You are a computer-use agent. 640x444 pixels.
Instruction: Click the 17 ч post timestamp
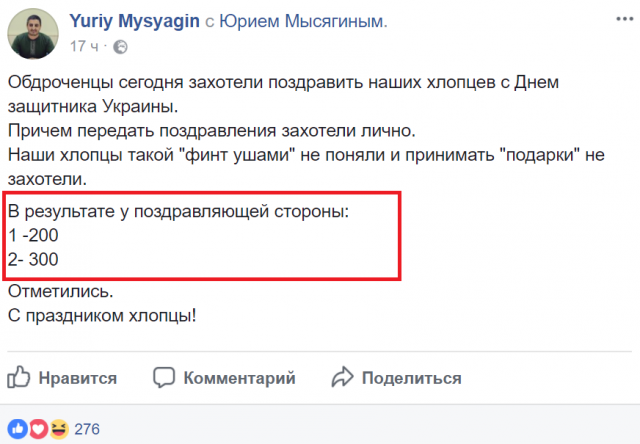pyautogui.click(x=86, y=47)
